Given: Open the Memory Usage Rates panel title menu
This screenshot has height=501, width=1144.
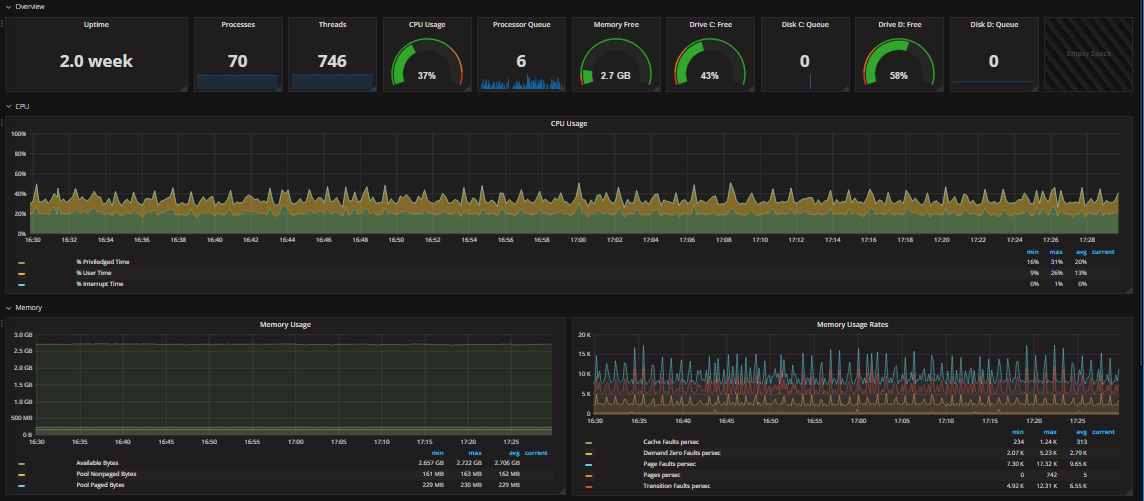Looking at the screenshot, I should (852, 325).
